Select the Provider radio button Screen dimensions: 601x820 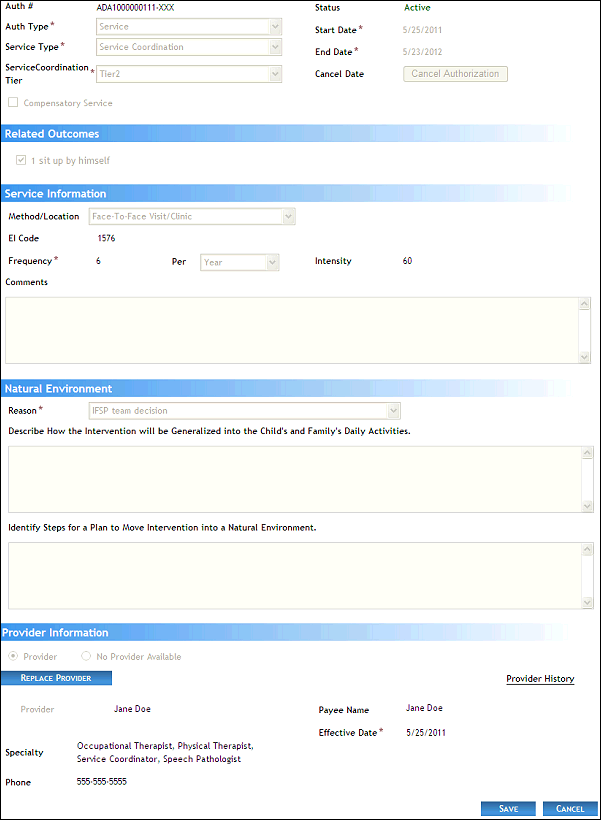pyautogui.click(x=13, y=657)
